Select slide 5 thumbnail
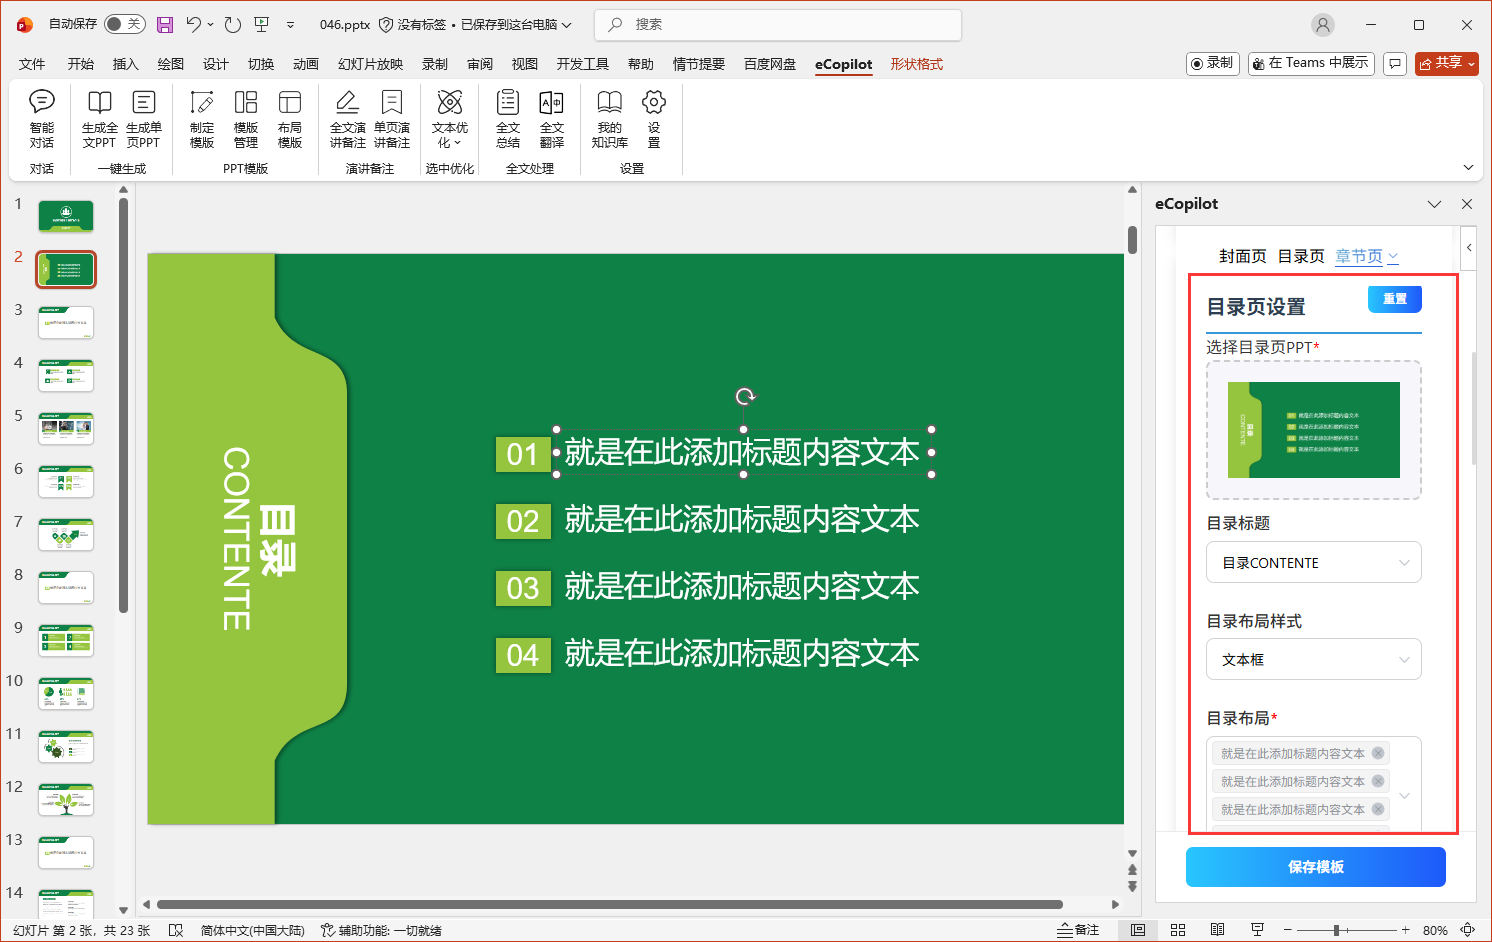This screenshot has height=942, width=1492. coord(65,428)
